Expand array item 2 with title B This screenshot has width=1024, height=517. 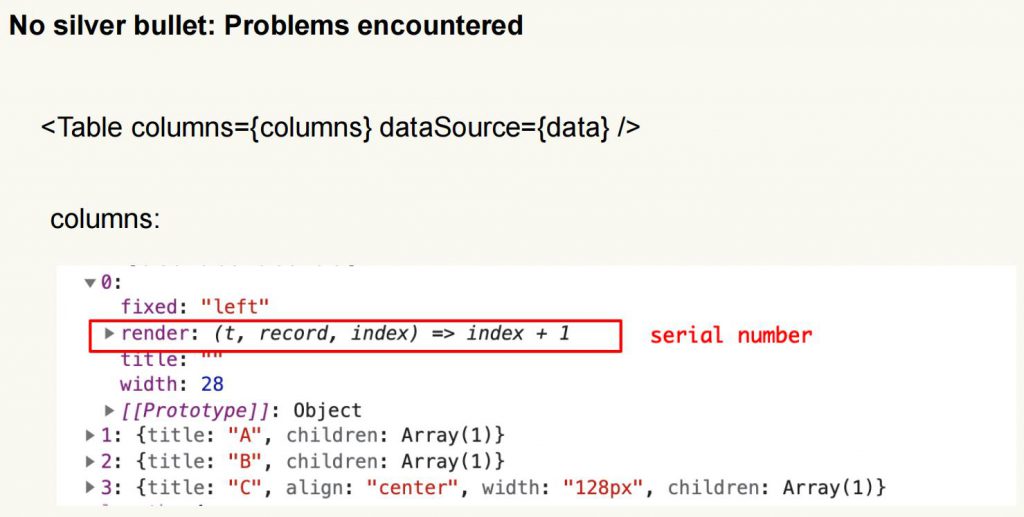[x=91, y=462]
